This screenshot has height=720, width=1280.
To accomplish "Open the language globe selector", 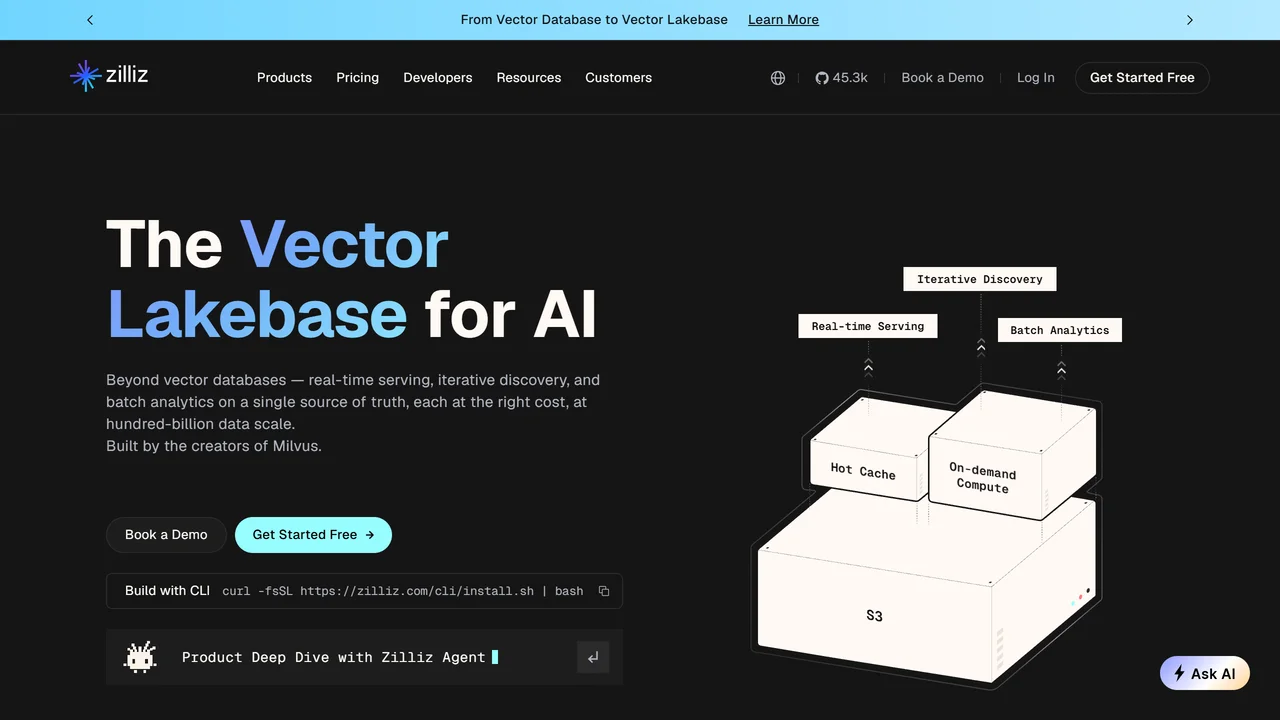I will click(x=778, y=78).
